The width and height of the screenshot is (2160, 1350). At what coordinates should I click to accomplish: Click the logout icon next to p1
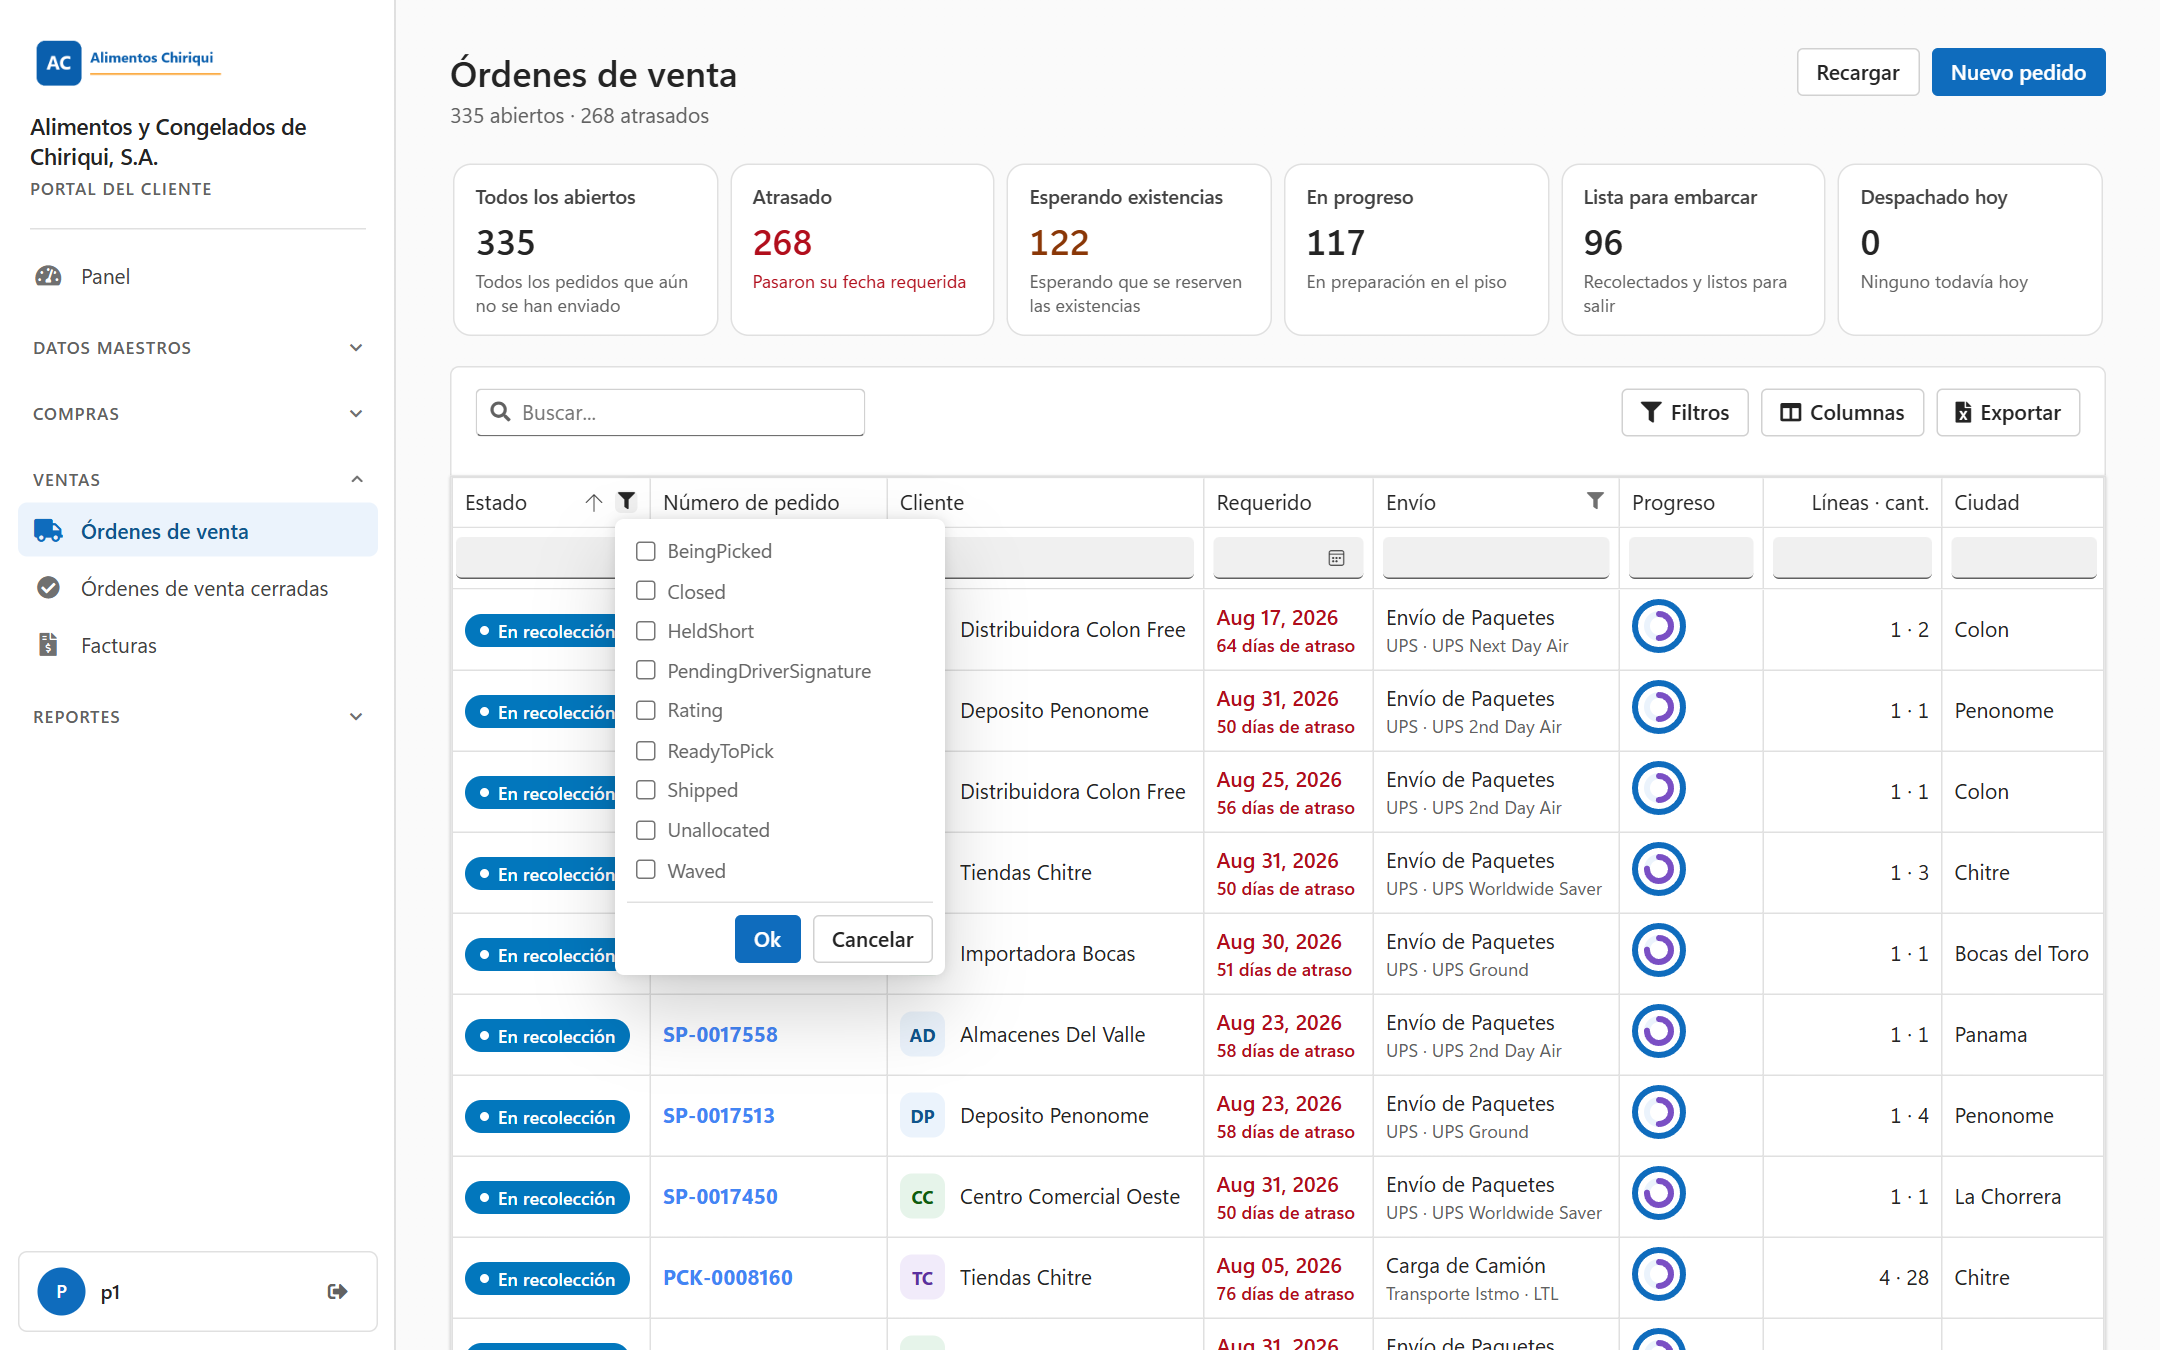[338, 1291]
